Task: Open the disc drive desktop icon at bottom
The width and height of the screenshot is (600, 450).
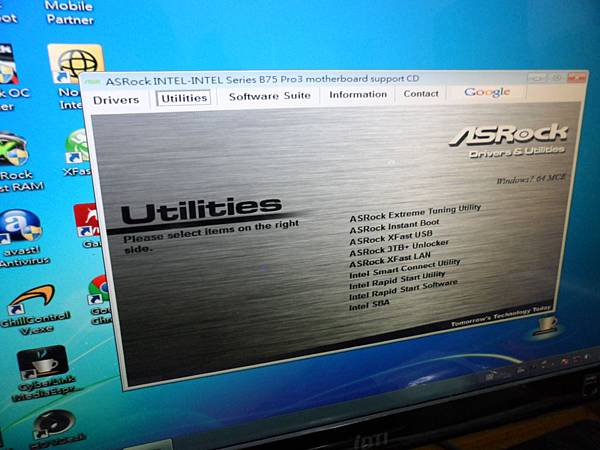Action: 55,429
